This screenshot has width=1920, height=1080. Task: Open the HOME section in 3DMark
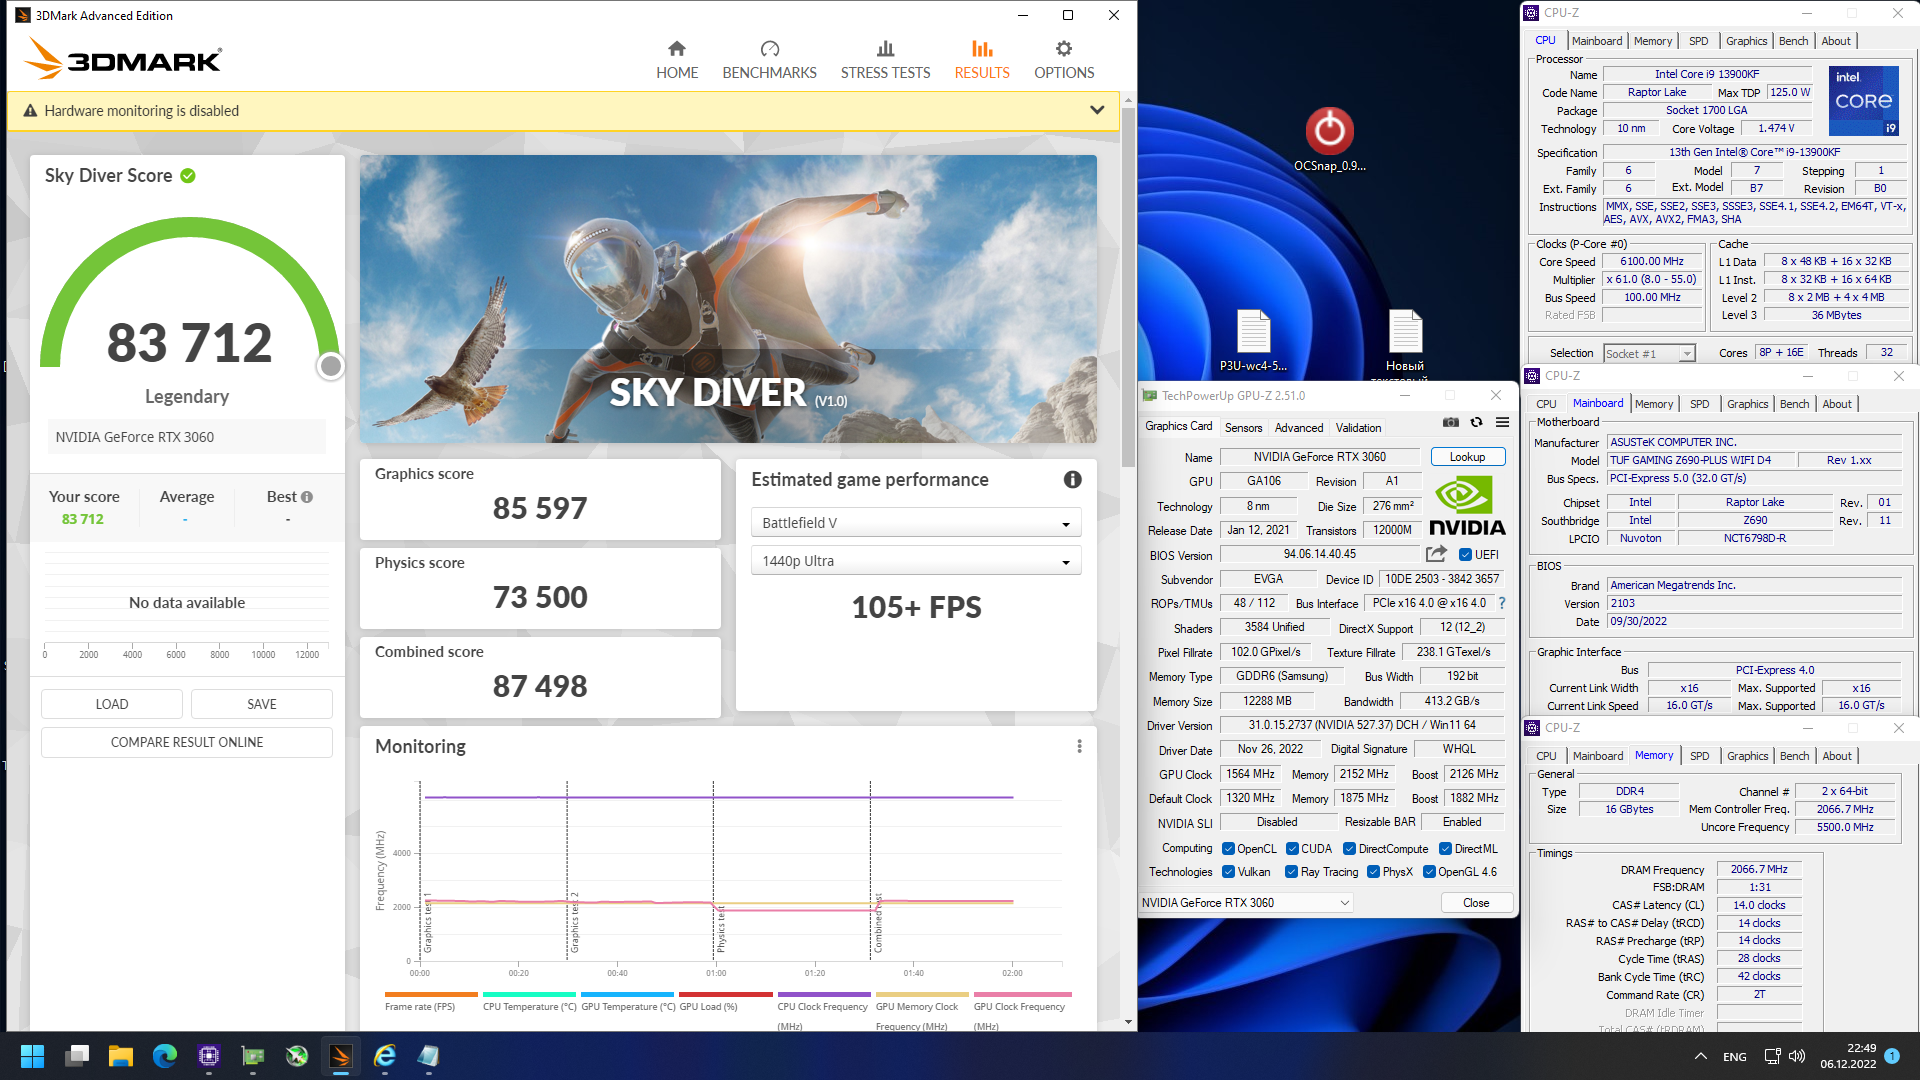pos(677,60)
